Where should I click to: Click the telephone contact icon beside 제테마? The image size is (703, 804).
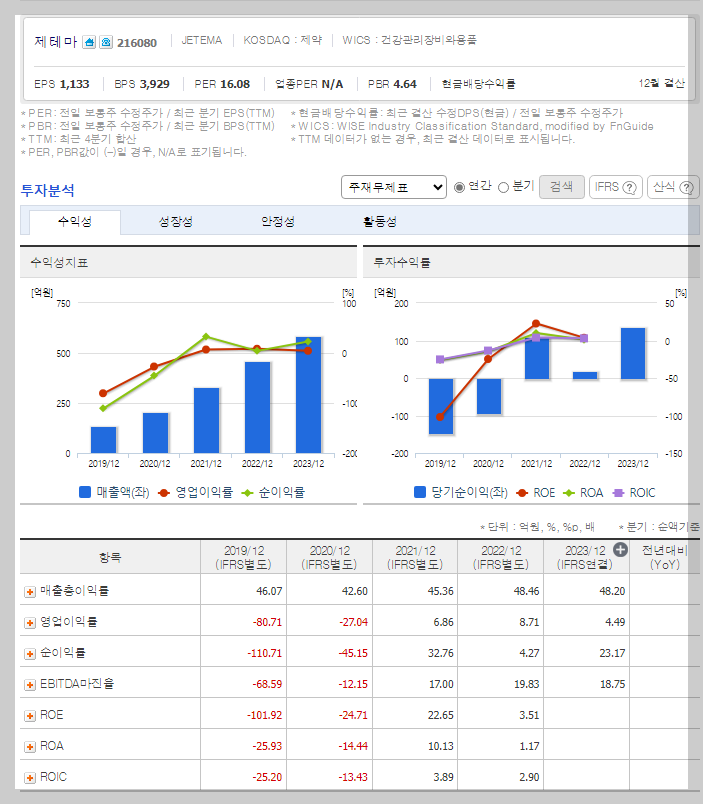click(106, 42)
